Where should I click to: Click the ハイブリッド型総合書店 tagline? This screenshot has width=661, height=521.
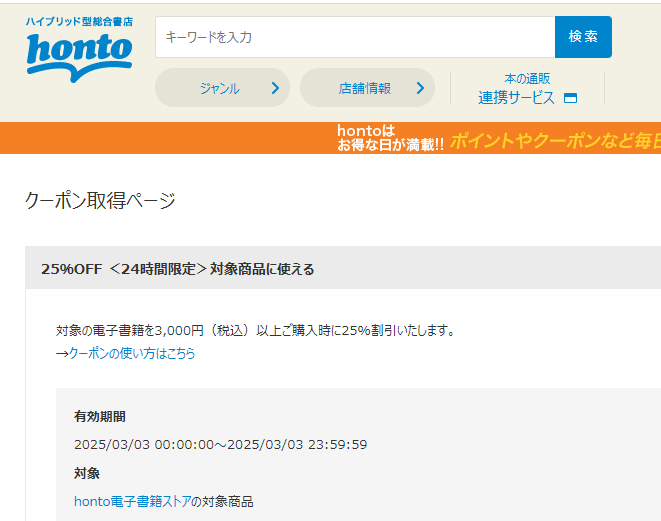pyautogui.click(x=79, y=21)
